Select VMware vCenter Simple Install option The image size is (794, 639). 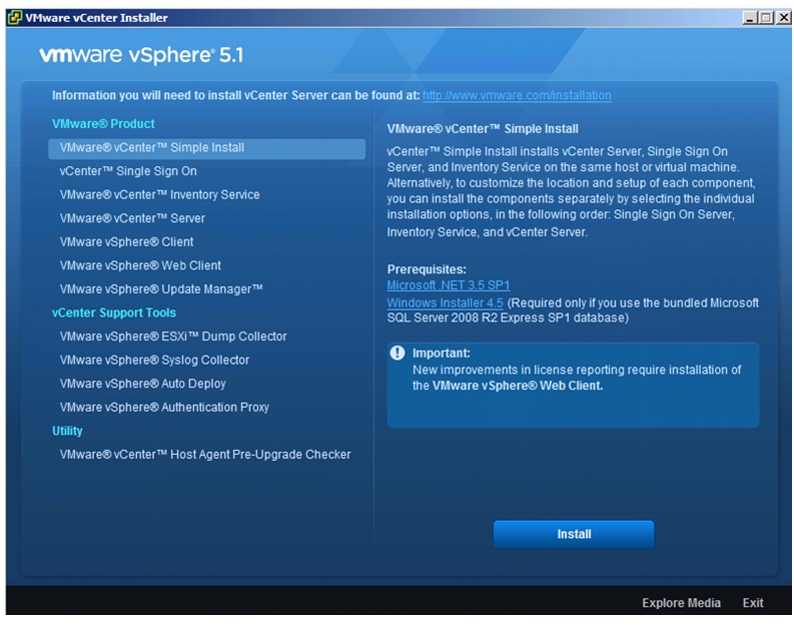pyautogui.click(x=207, y=148)
